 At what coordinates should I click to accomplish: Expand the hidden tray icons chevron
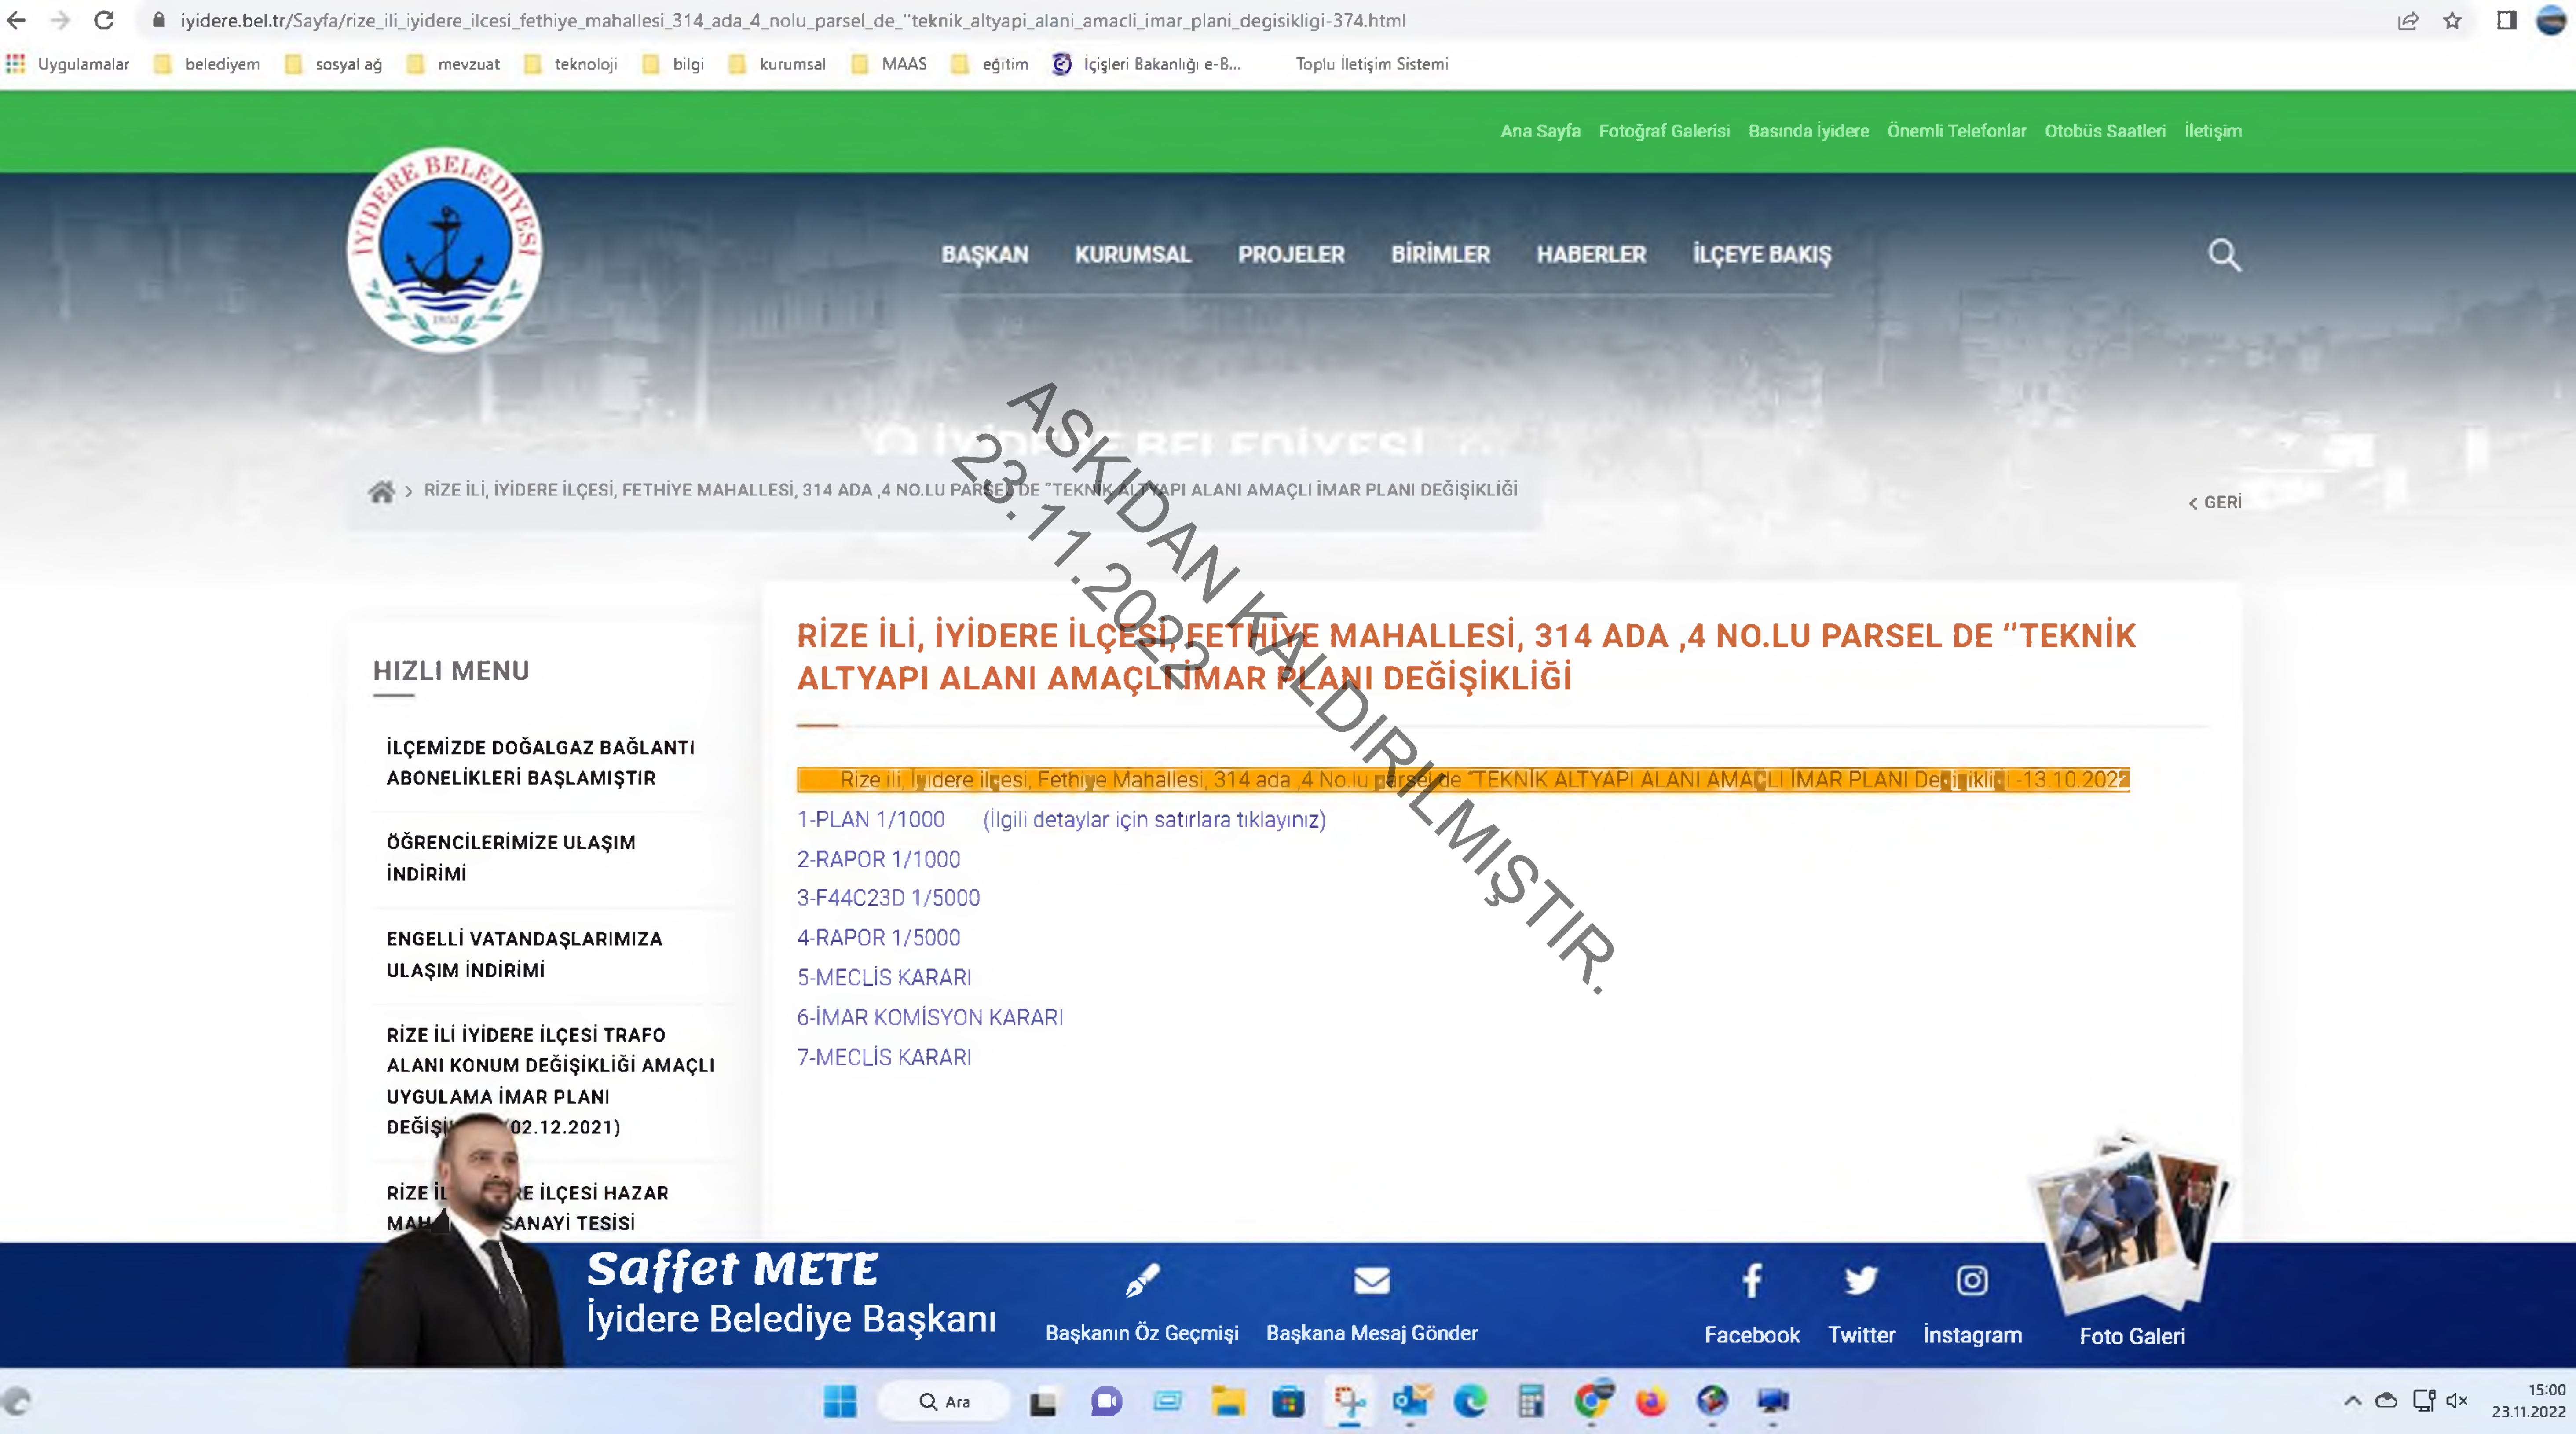coord(2353,1401)
